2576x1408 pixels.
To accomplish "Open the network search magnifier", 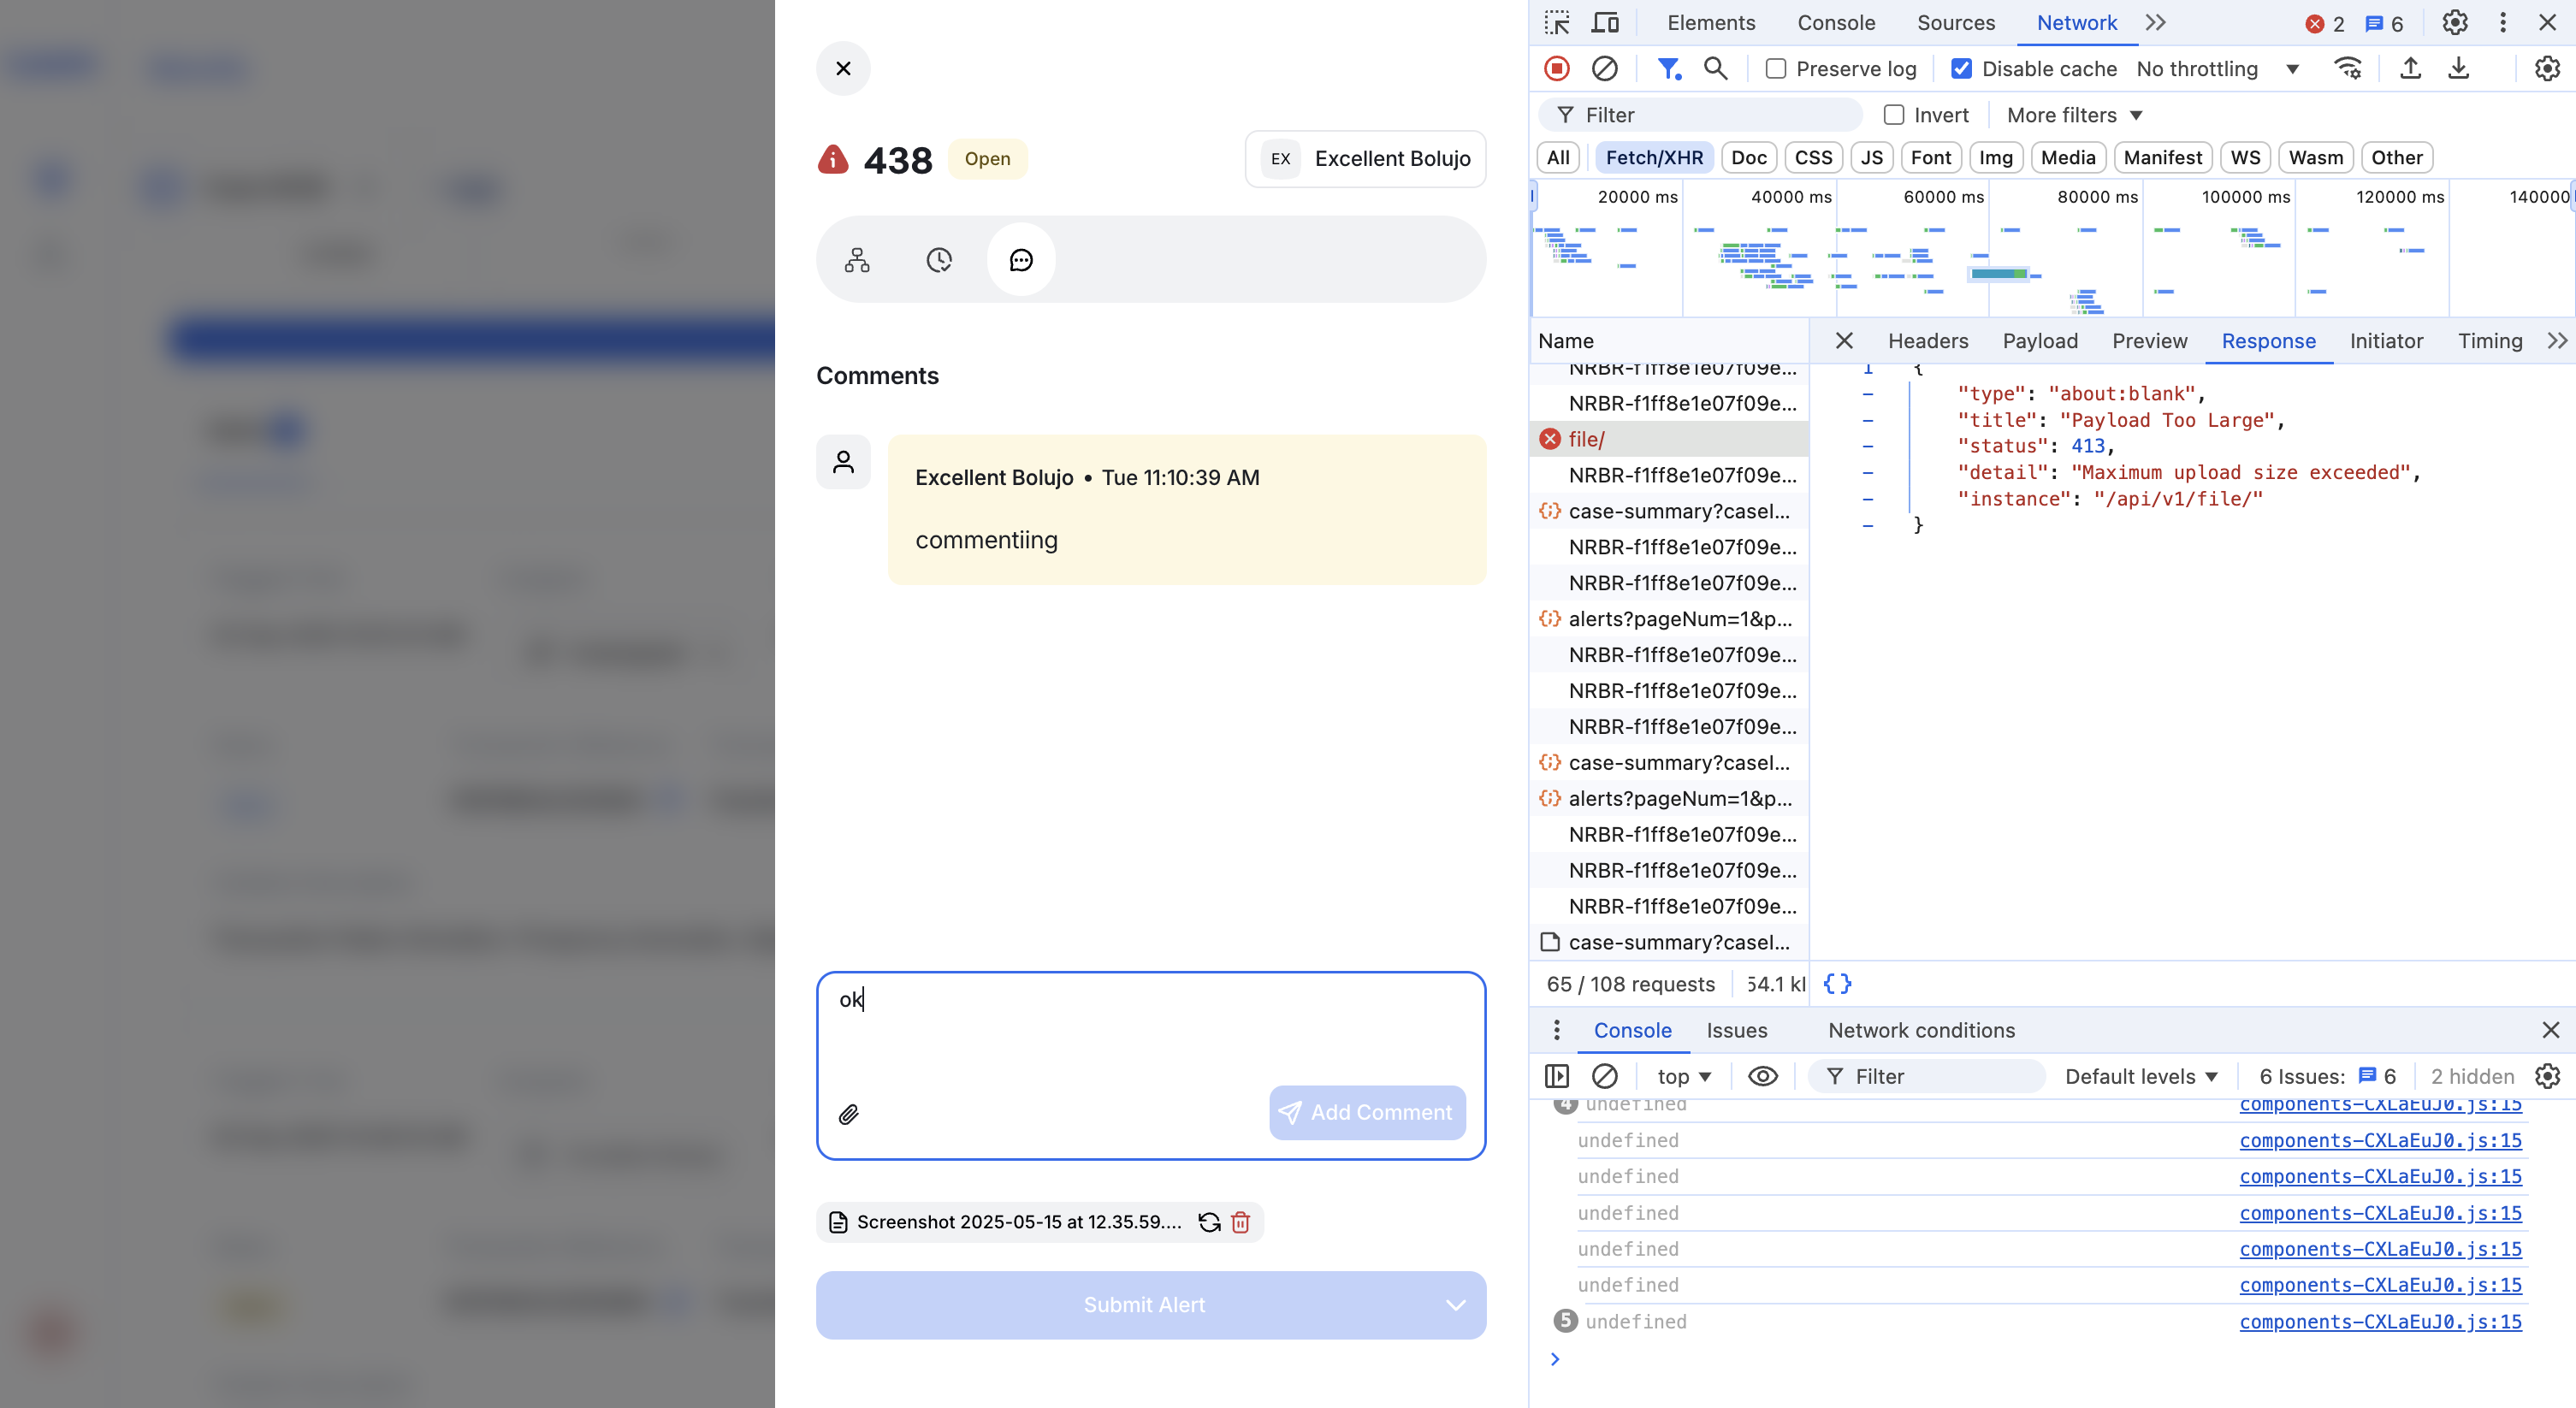I will point(1715,68).
